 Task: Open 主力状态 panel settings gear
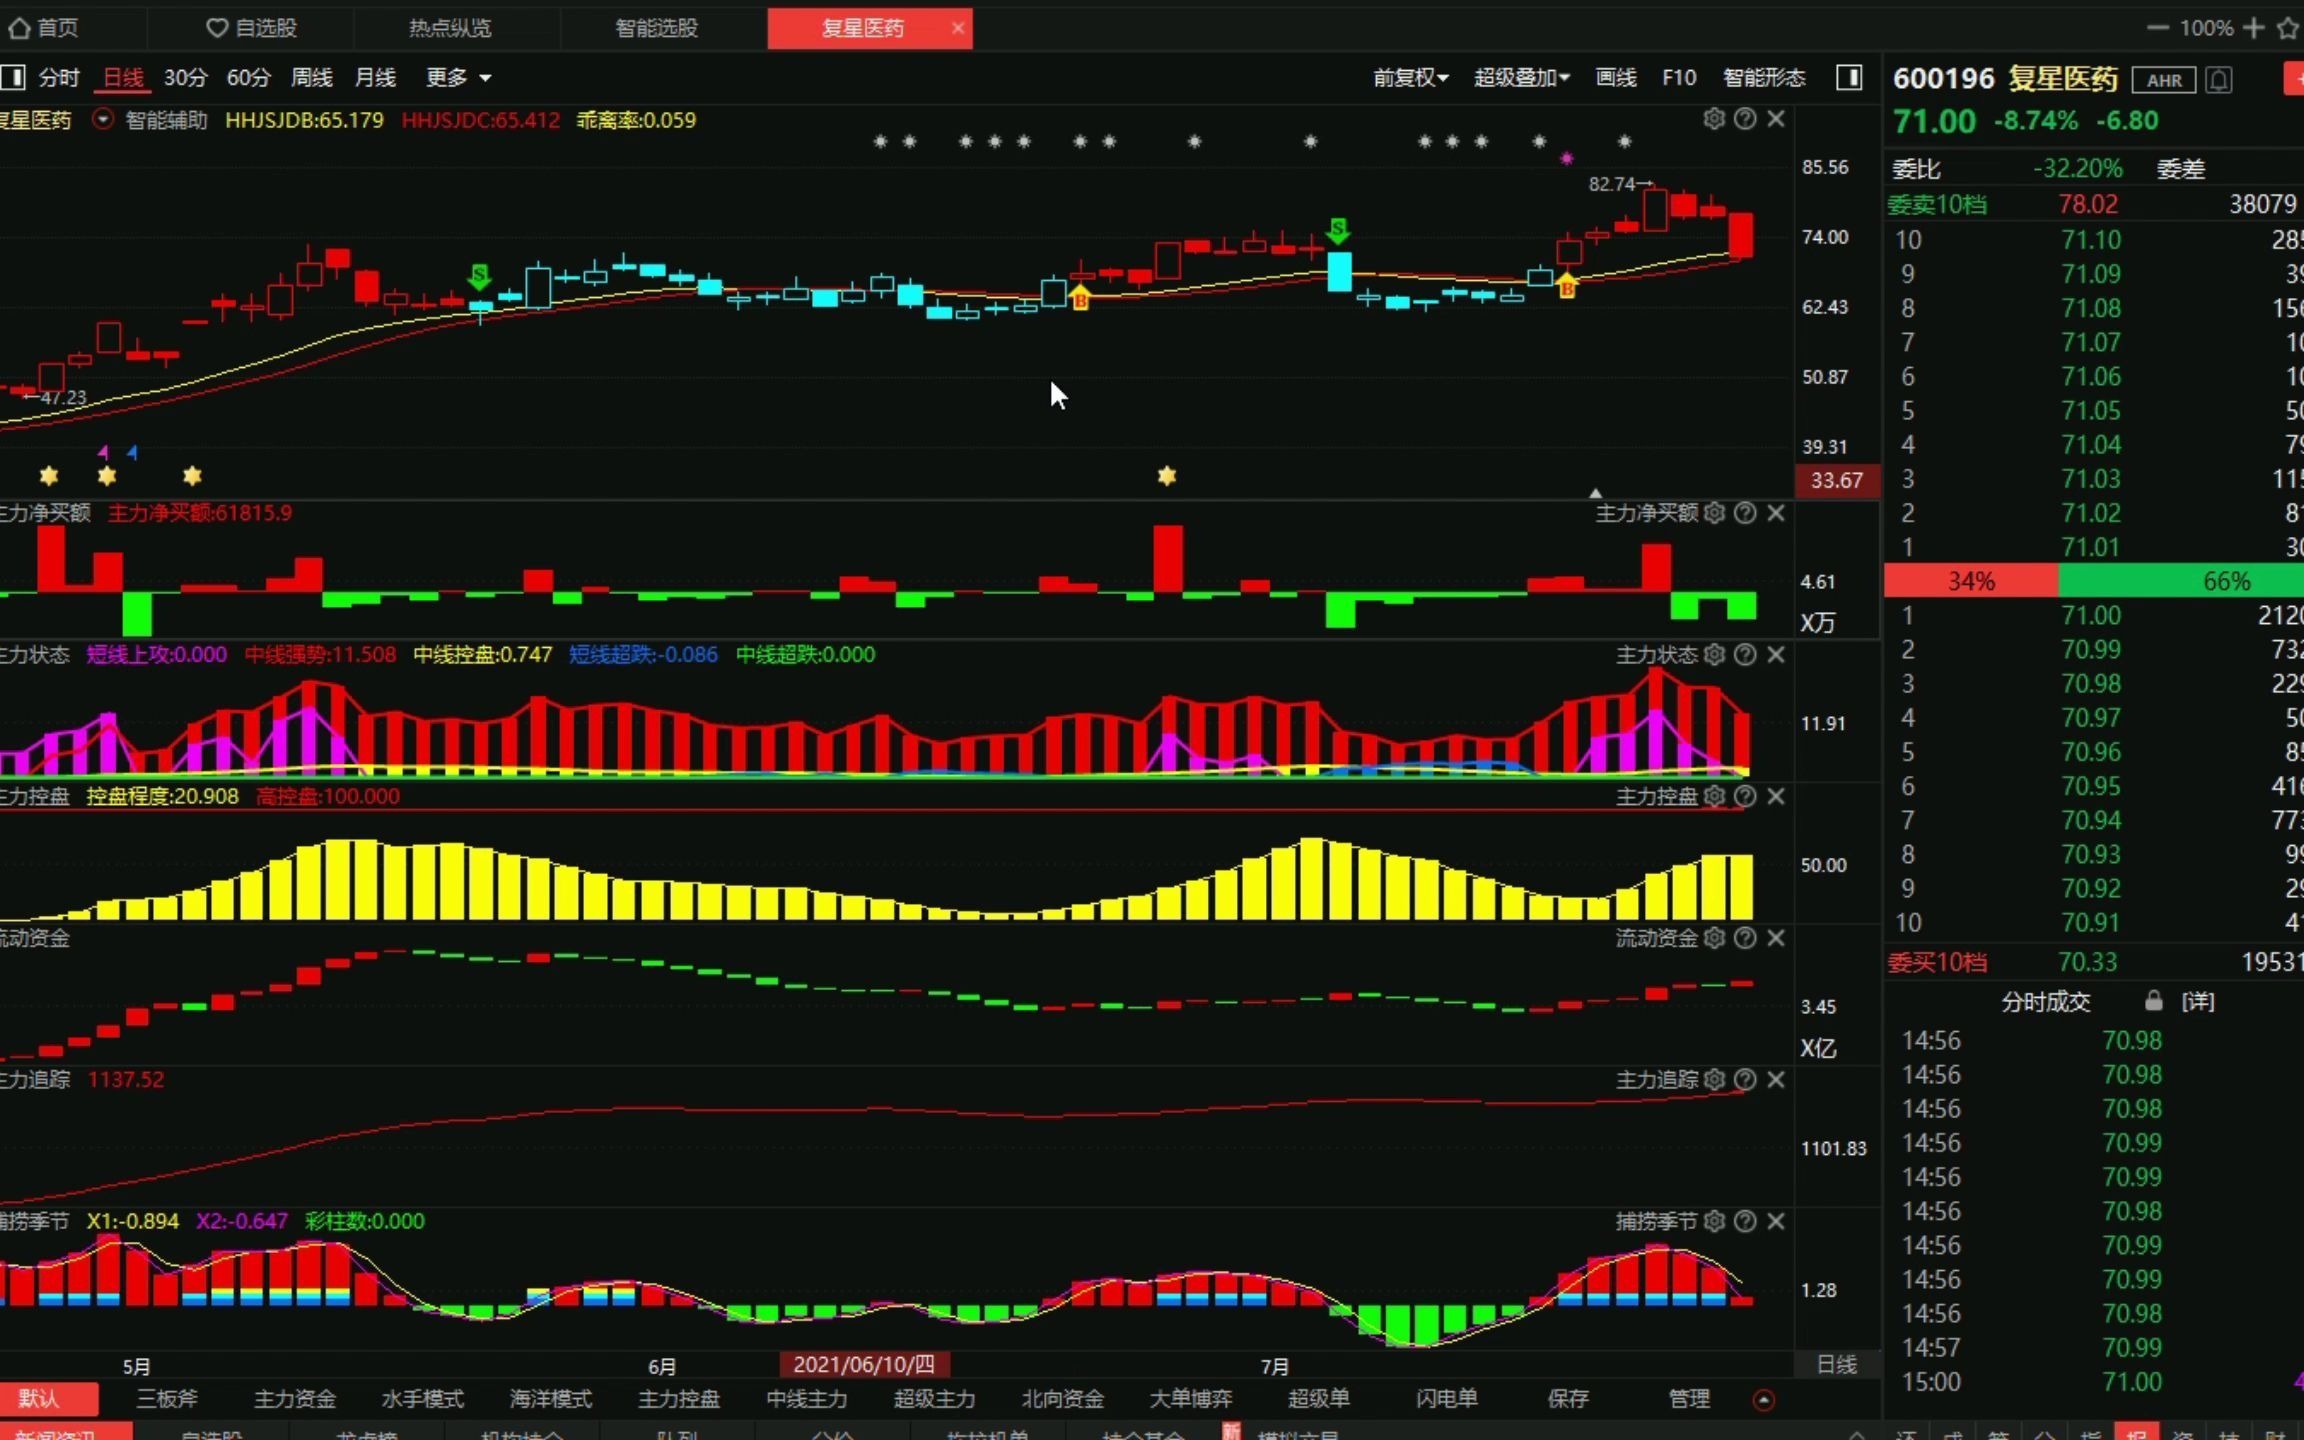click(1714, 654)
